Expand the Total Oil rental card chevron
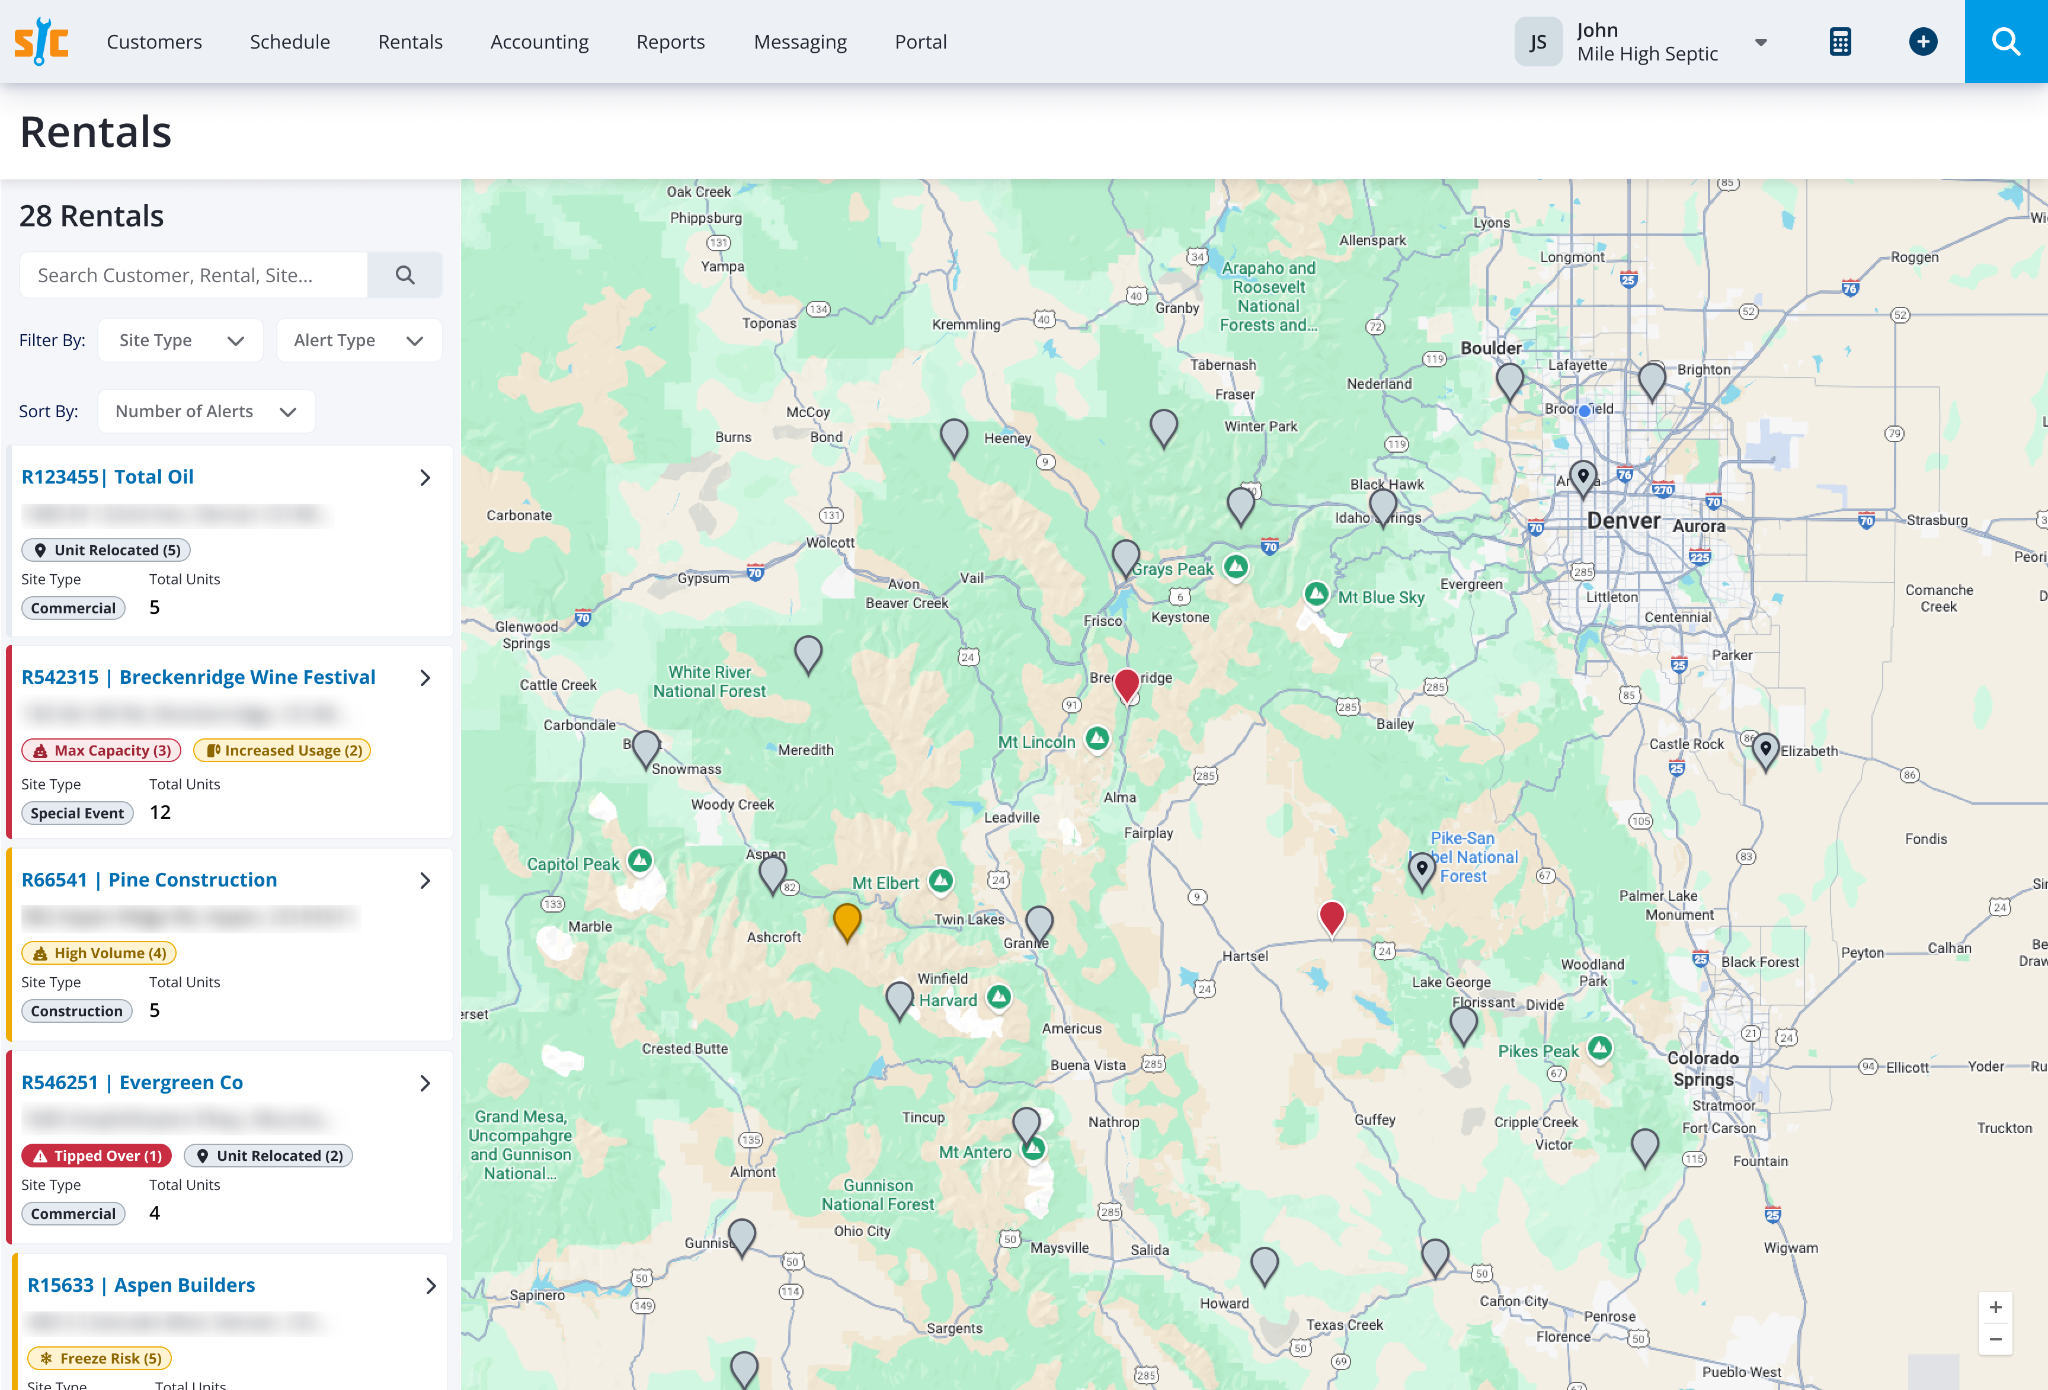Screen dimensions: 2048x1390 [425, 478]
